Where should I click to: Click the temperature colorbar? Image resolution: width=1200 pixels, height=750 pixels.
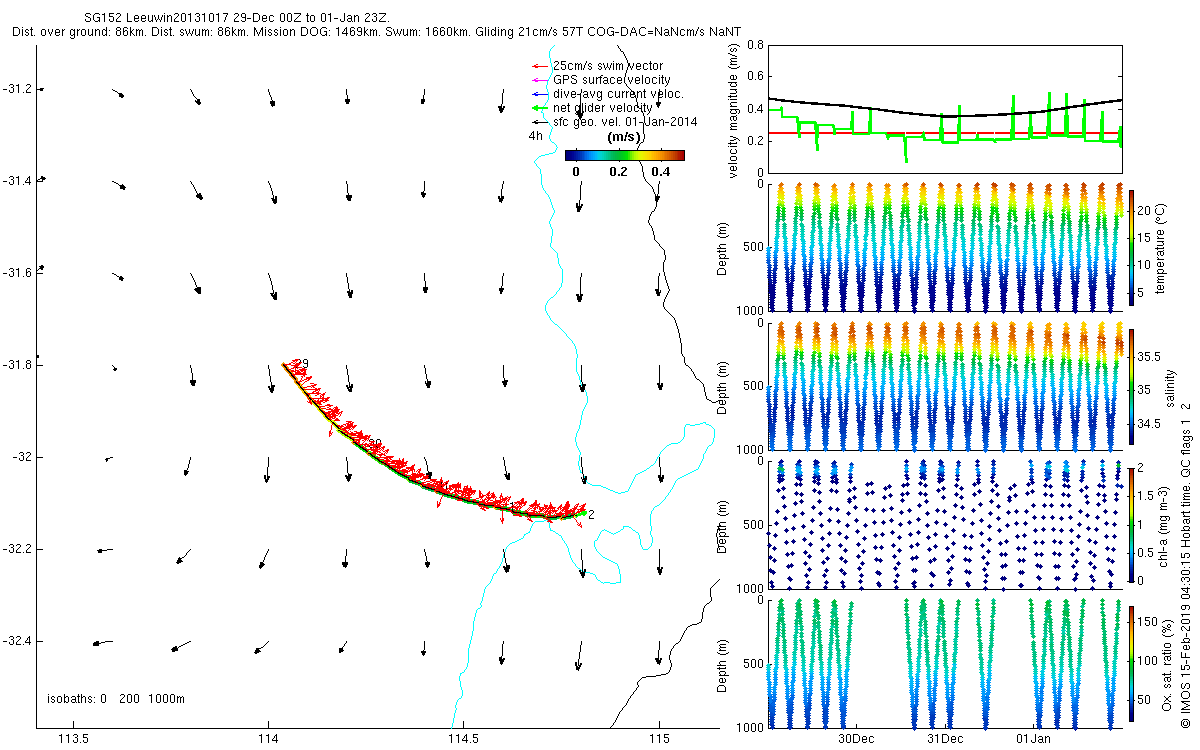[x=1132, y=246]
